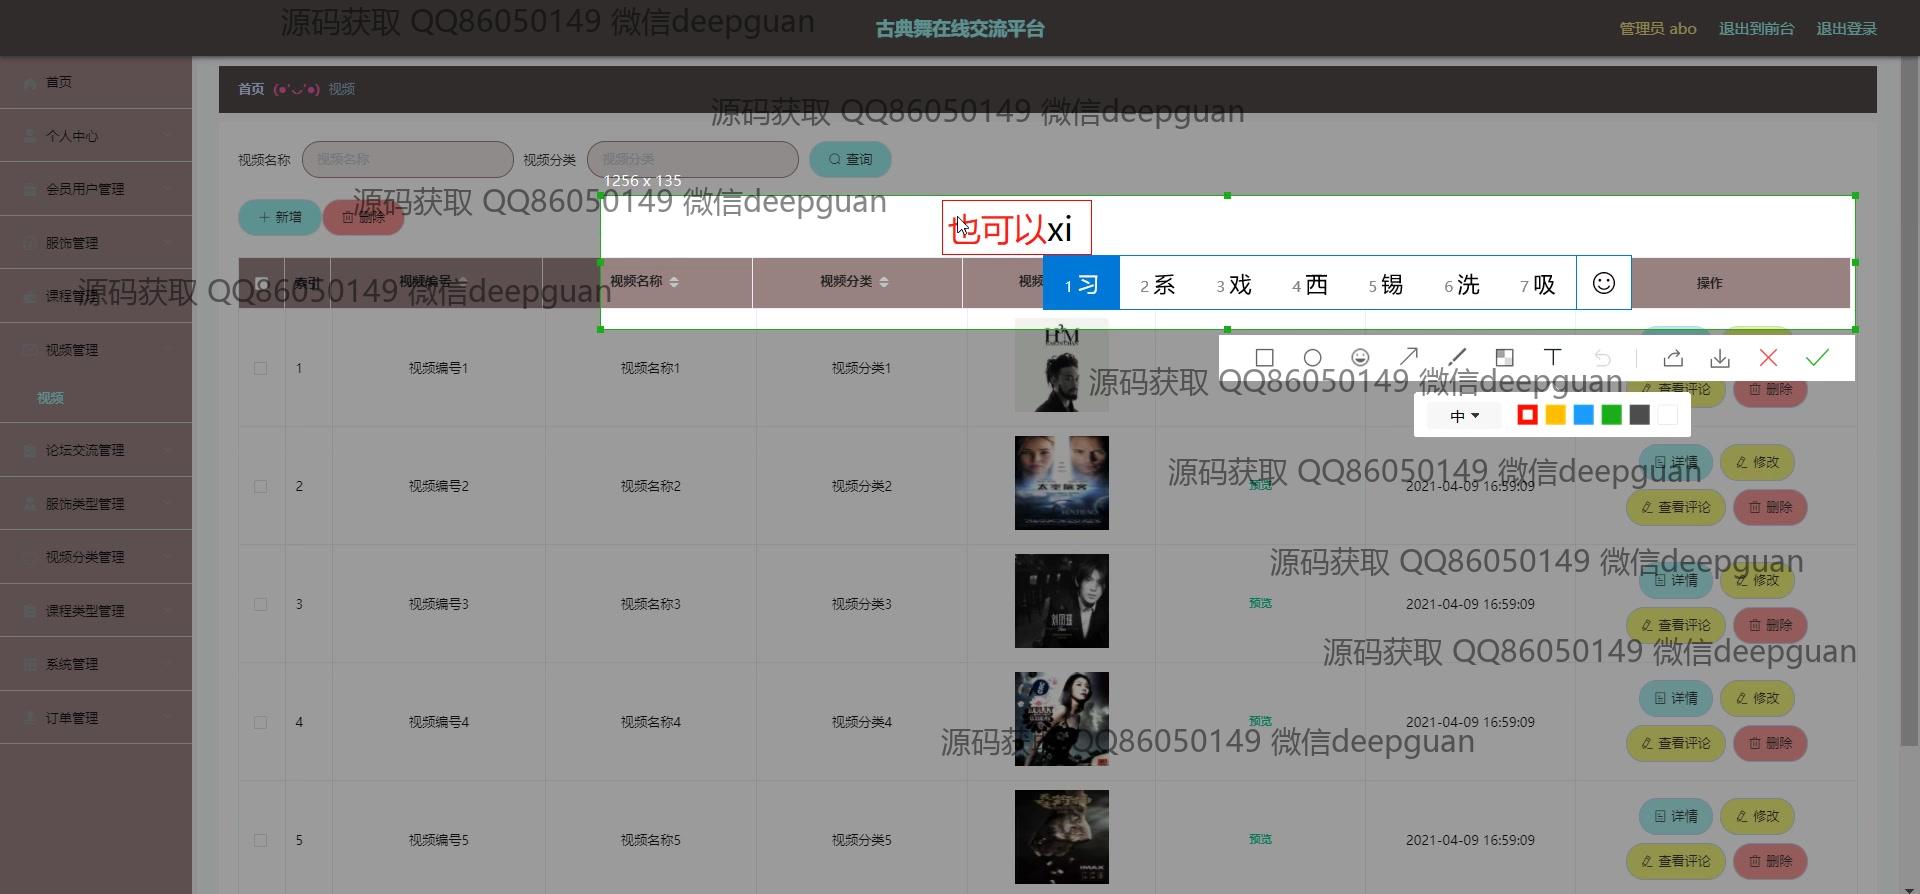Image resolution: width=1920 pixels, height=894 pixels.
Task: Select the 视频 submenu item
Action: (50, 398)
